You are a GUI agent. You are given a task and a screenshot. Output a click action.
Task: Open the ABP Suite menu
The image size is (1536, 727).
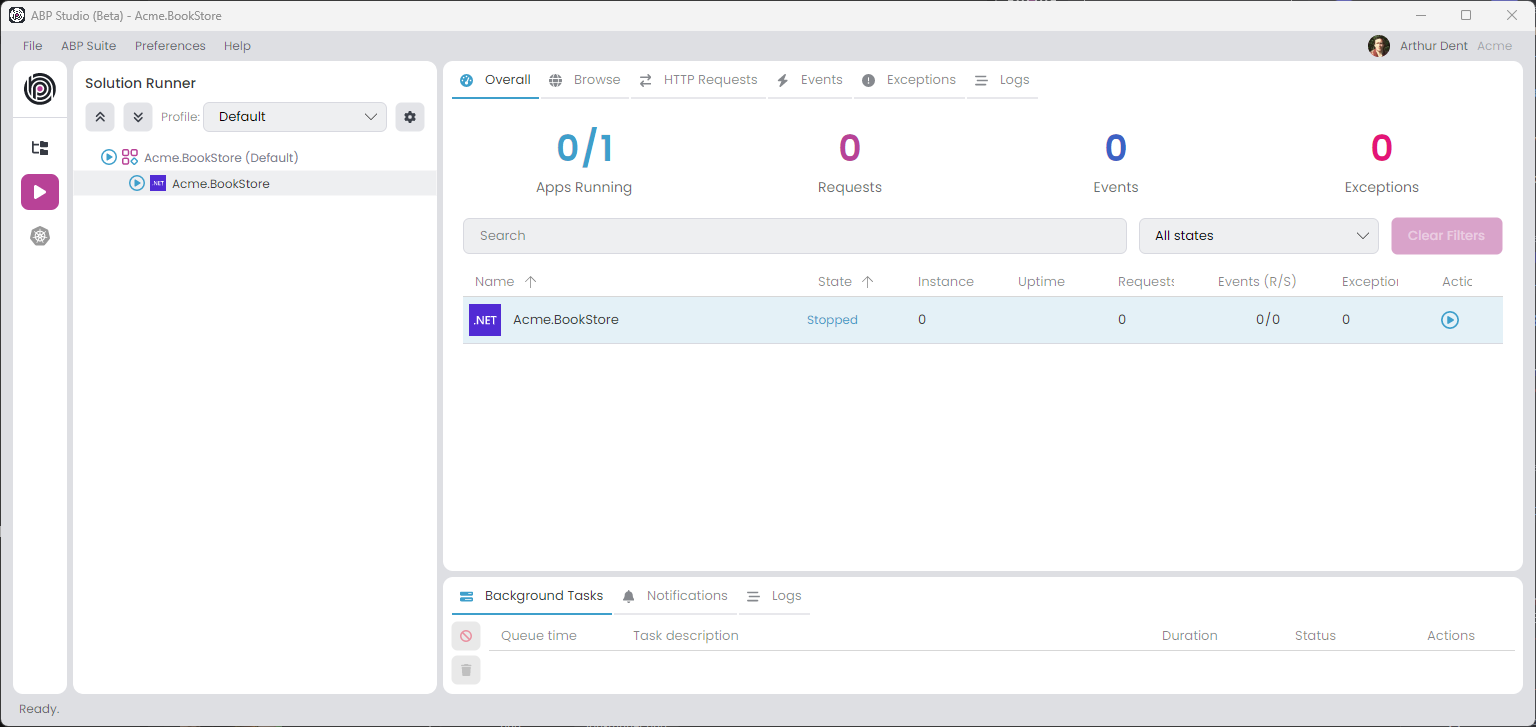coord(88,45)
